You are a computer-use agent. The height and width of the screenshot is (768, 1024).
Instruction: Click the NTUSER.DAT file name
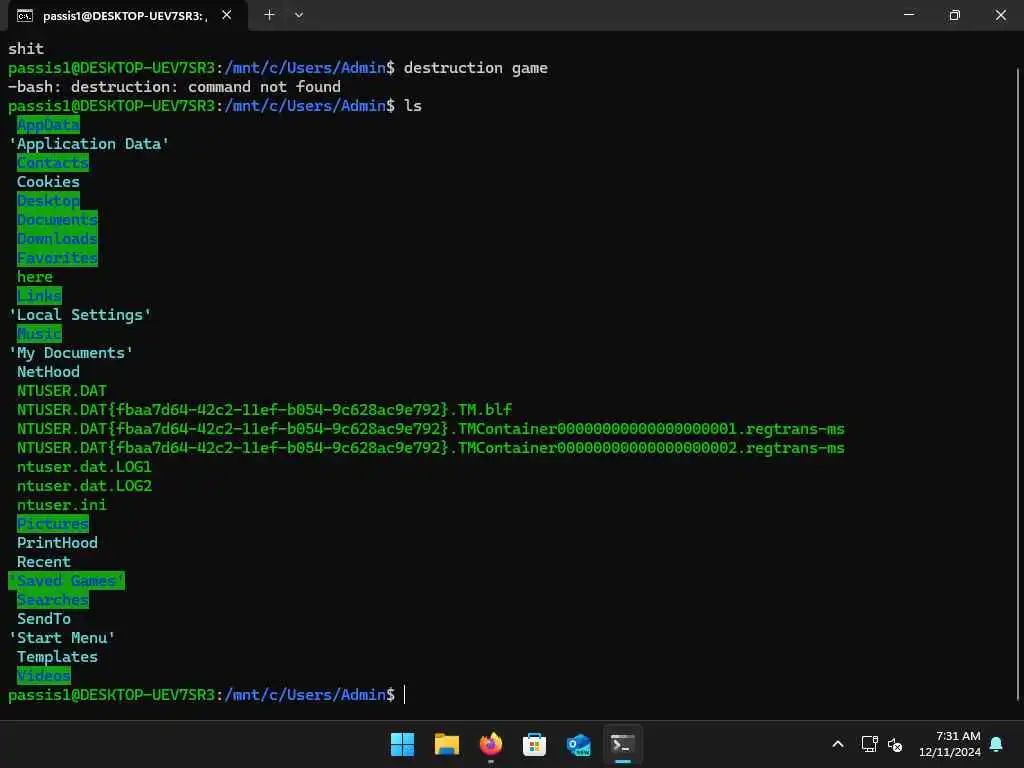tap(61, 391)
